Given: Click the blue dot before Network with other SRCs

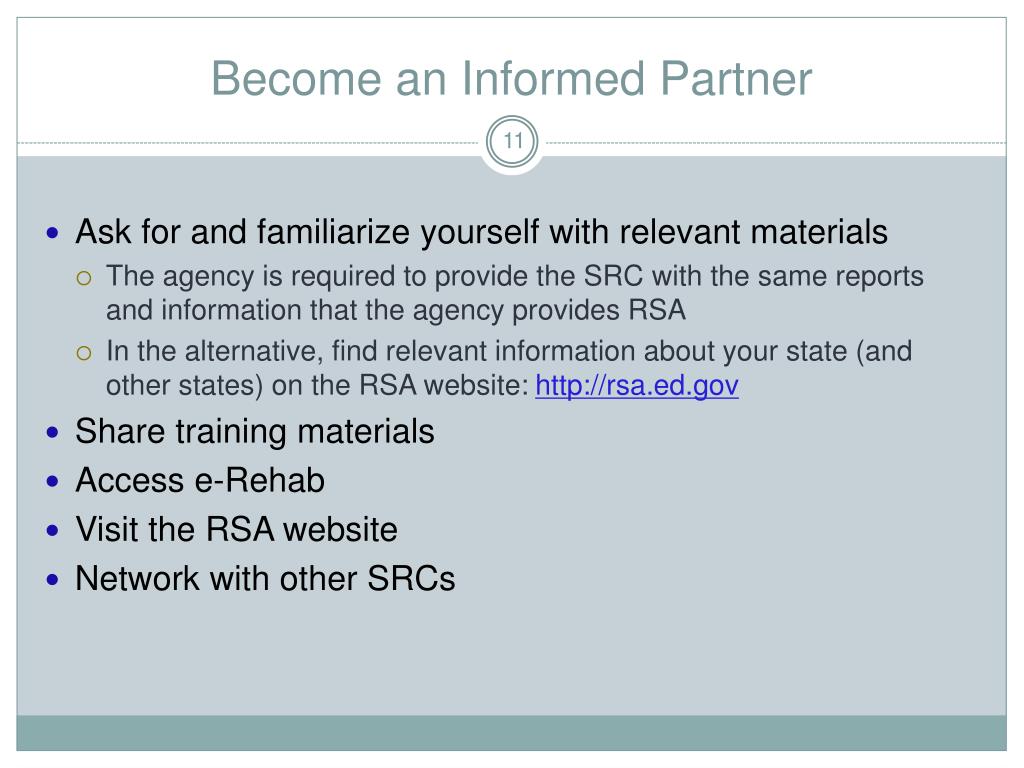Looking at the screenshot, I should (x=53, y=579).
